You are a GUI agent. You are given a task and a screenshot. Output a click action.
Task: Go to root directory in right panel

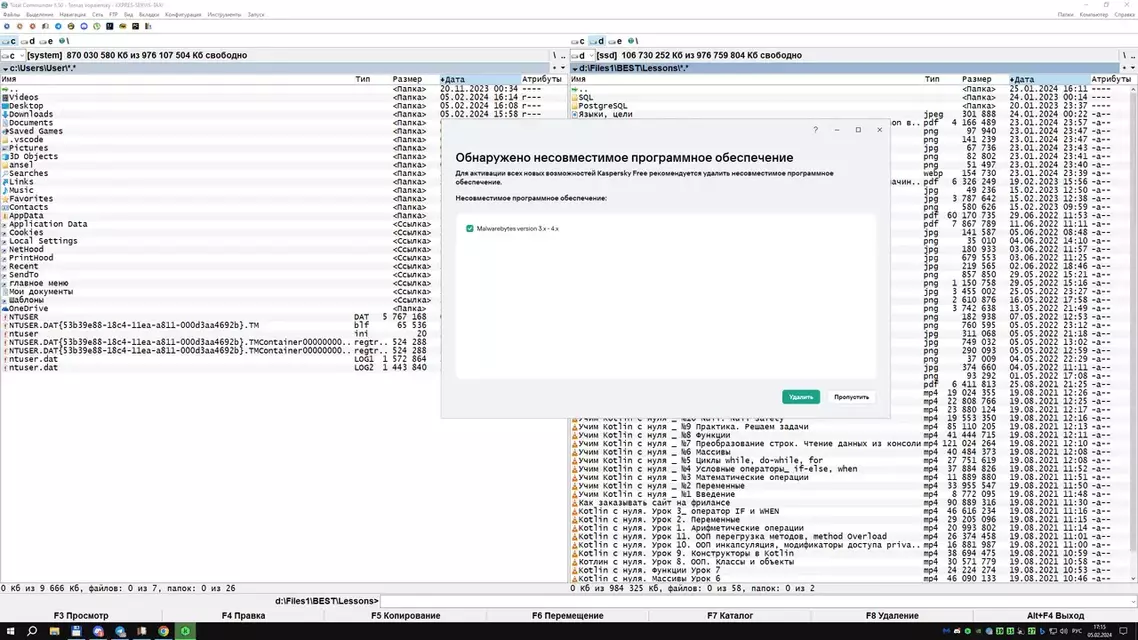click(x=1124, y=55)
